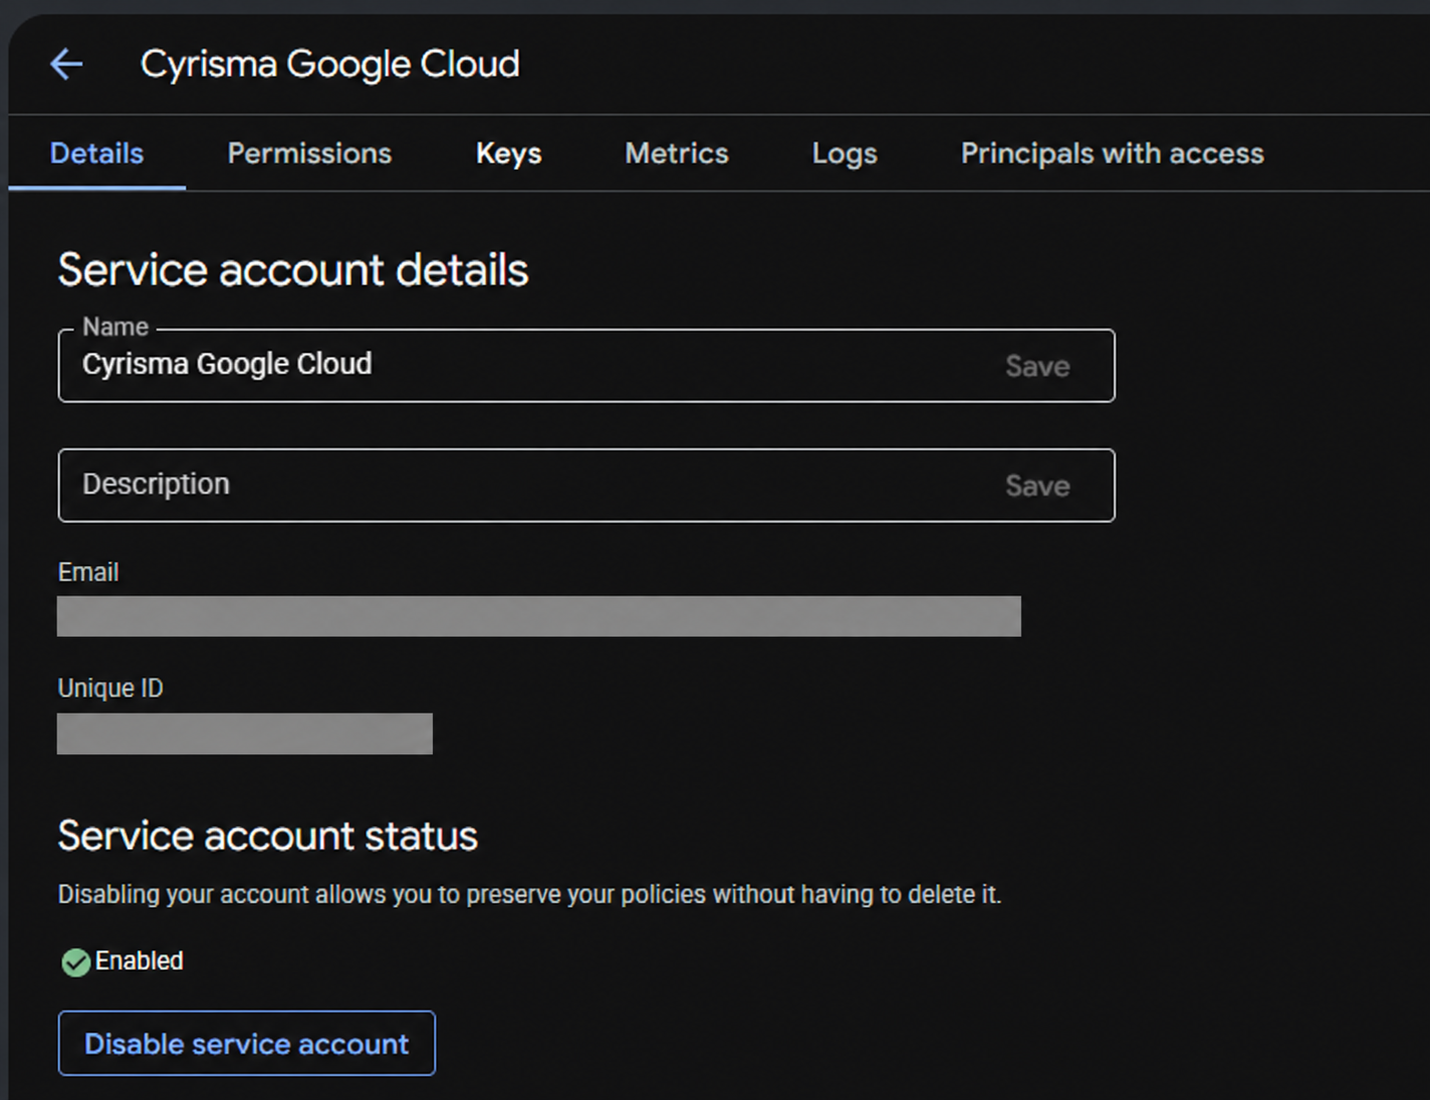Click the 'Disabling your account allows' description text

(x=529, y=894)
